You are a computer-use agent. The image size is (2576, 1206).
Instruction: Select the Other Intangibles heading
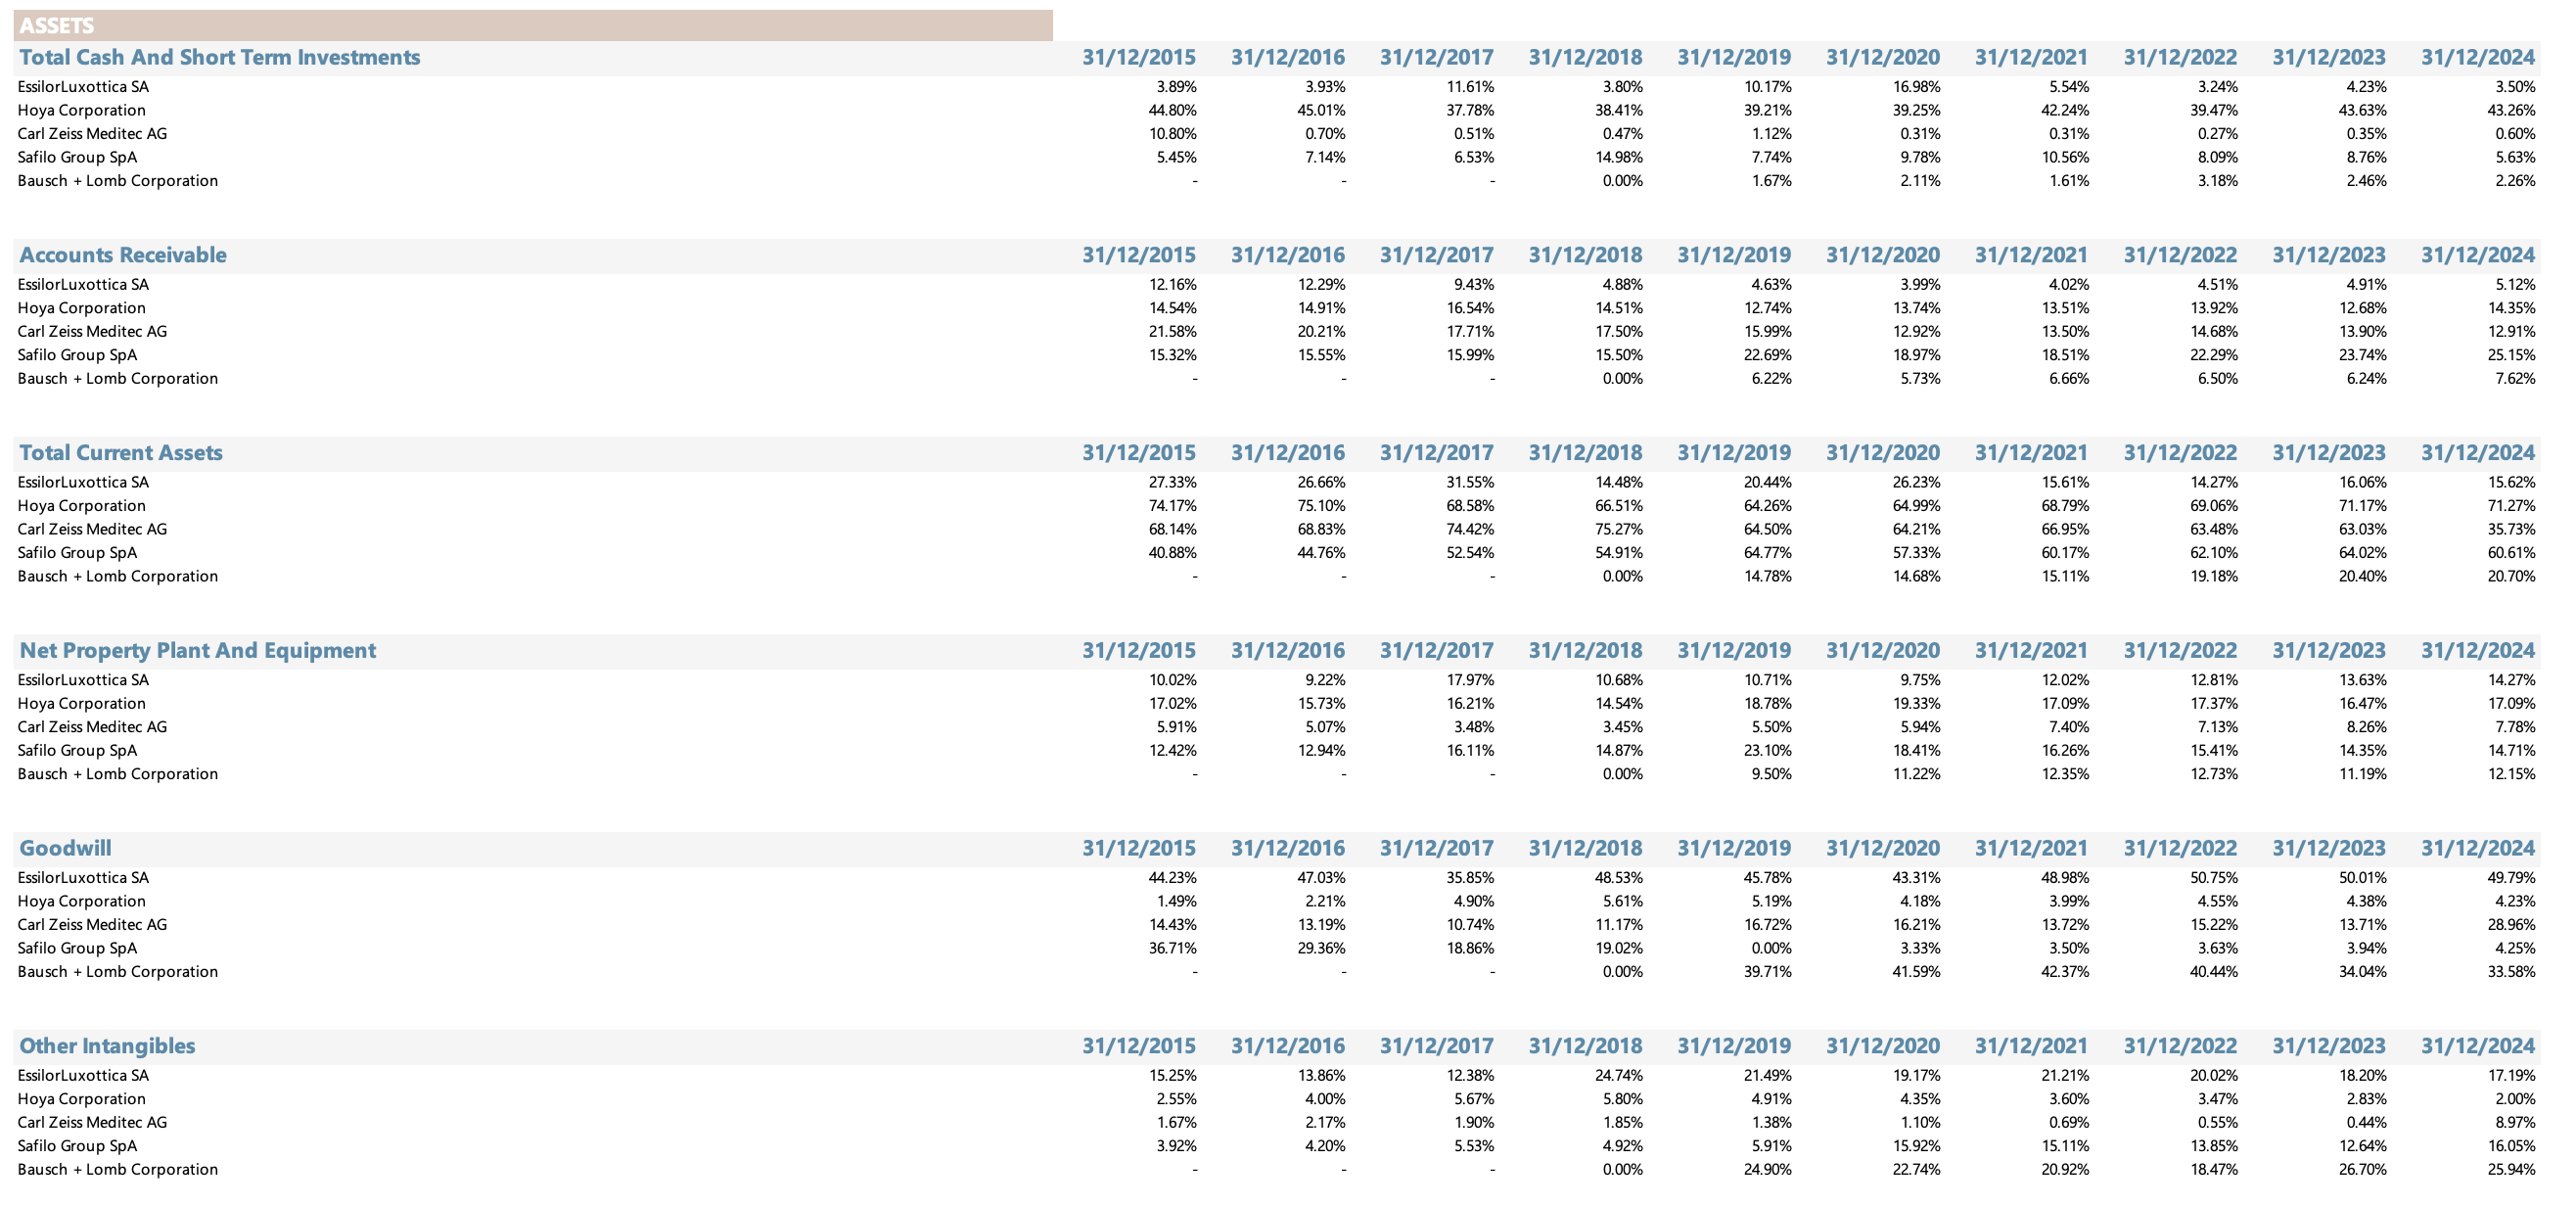(x=107, y=1046)
